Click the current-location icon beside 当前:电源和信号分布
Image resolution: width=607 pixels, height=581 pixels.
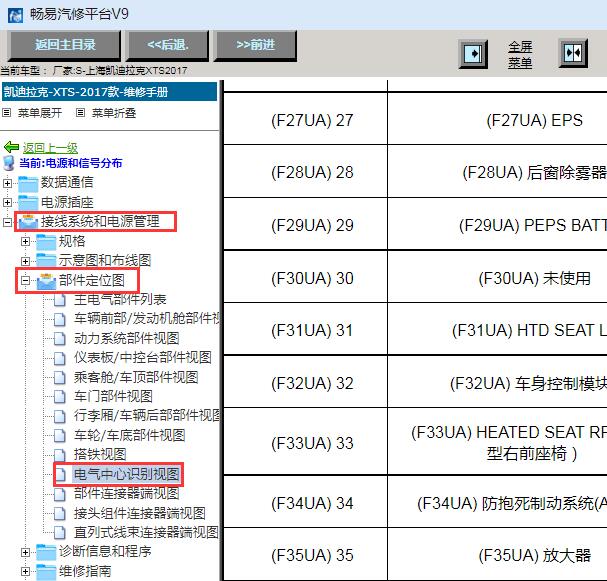9,163
